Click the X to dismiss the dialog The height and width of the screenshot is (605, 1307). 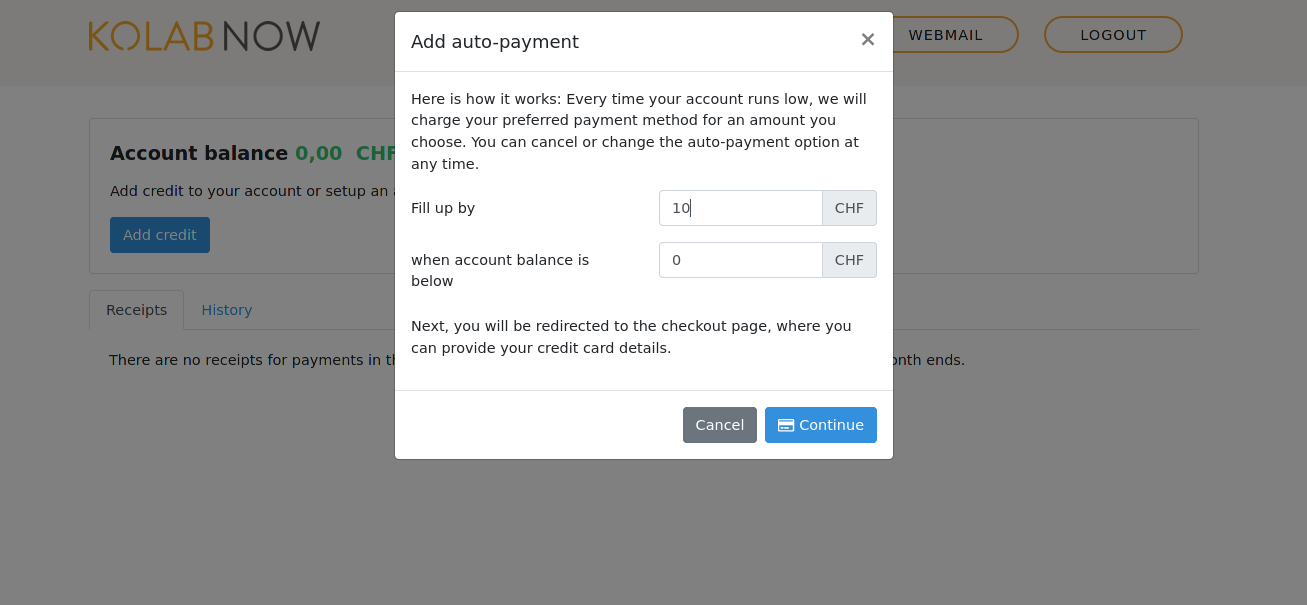(867, 39)
